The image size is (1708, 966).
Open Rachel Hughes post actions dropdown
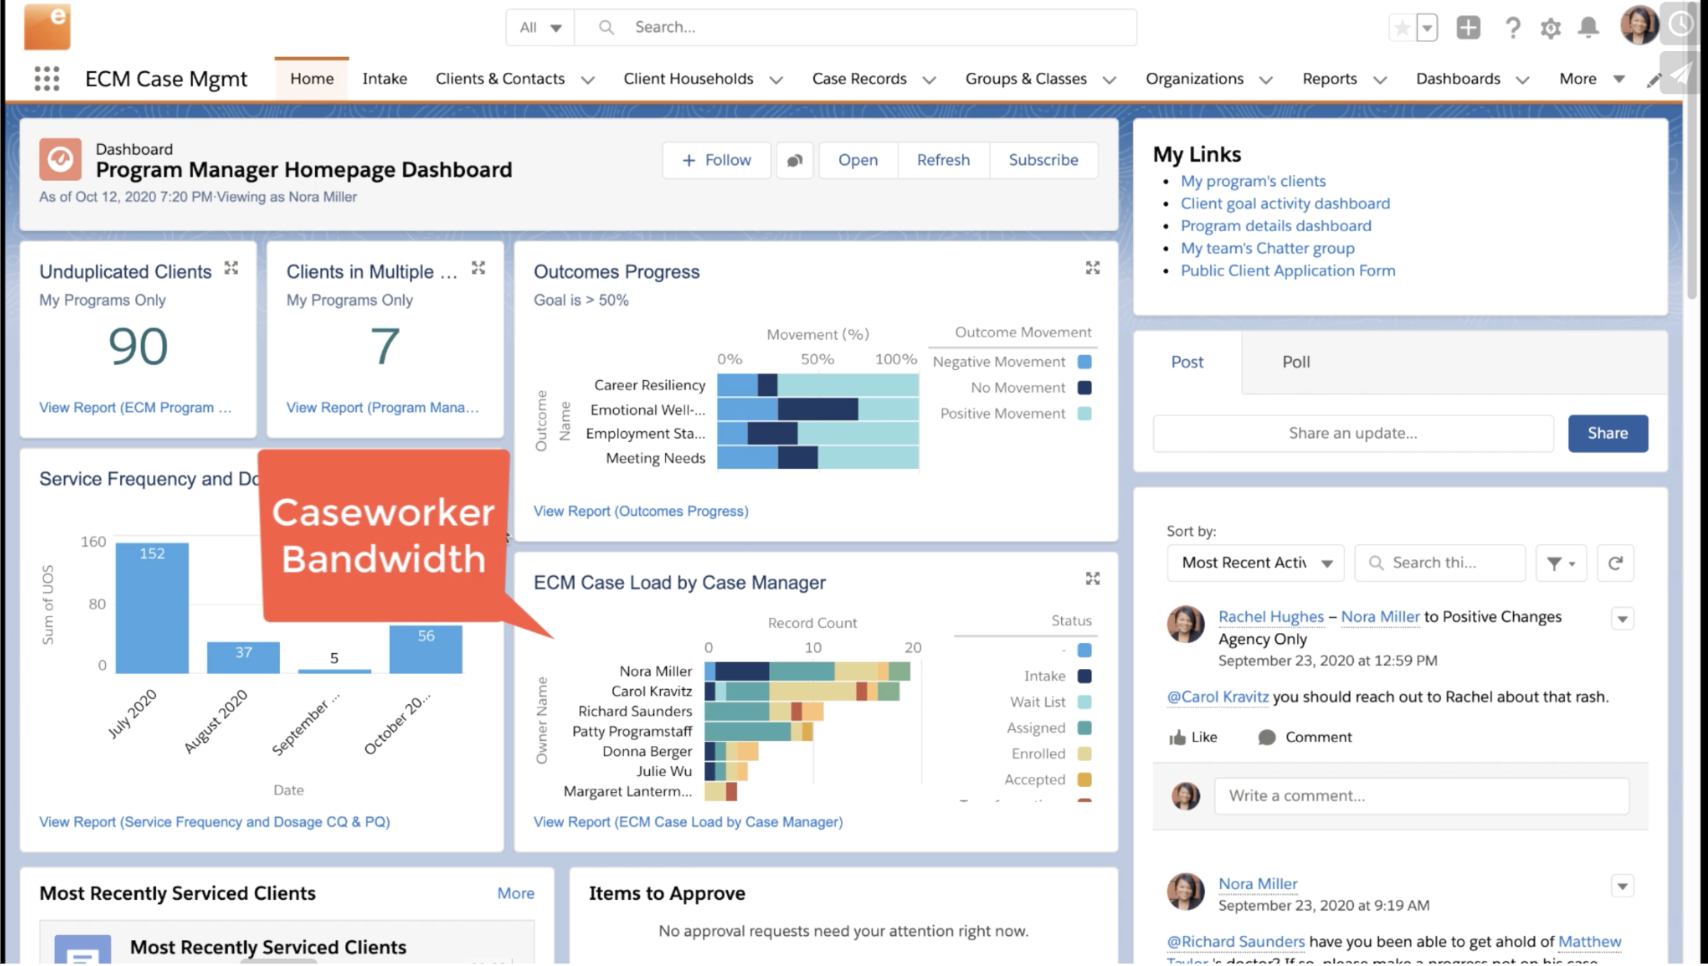[x=1622, y=619]
